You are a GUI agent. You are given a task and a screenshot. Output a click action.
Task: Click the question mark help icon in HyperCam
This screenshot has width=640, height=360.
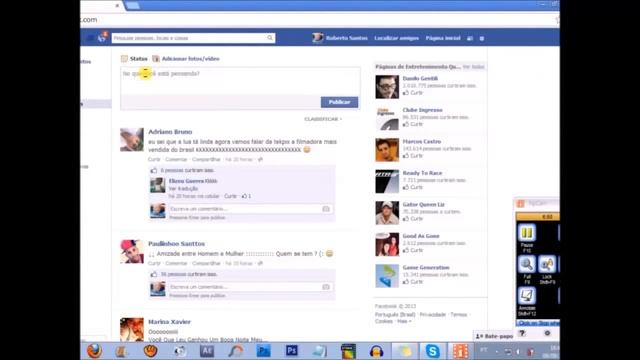pos(522,333)
